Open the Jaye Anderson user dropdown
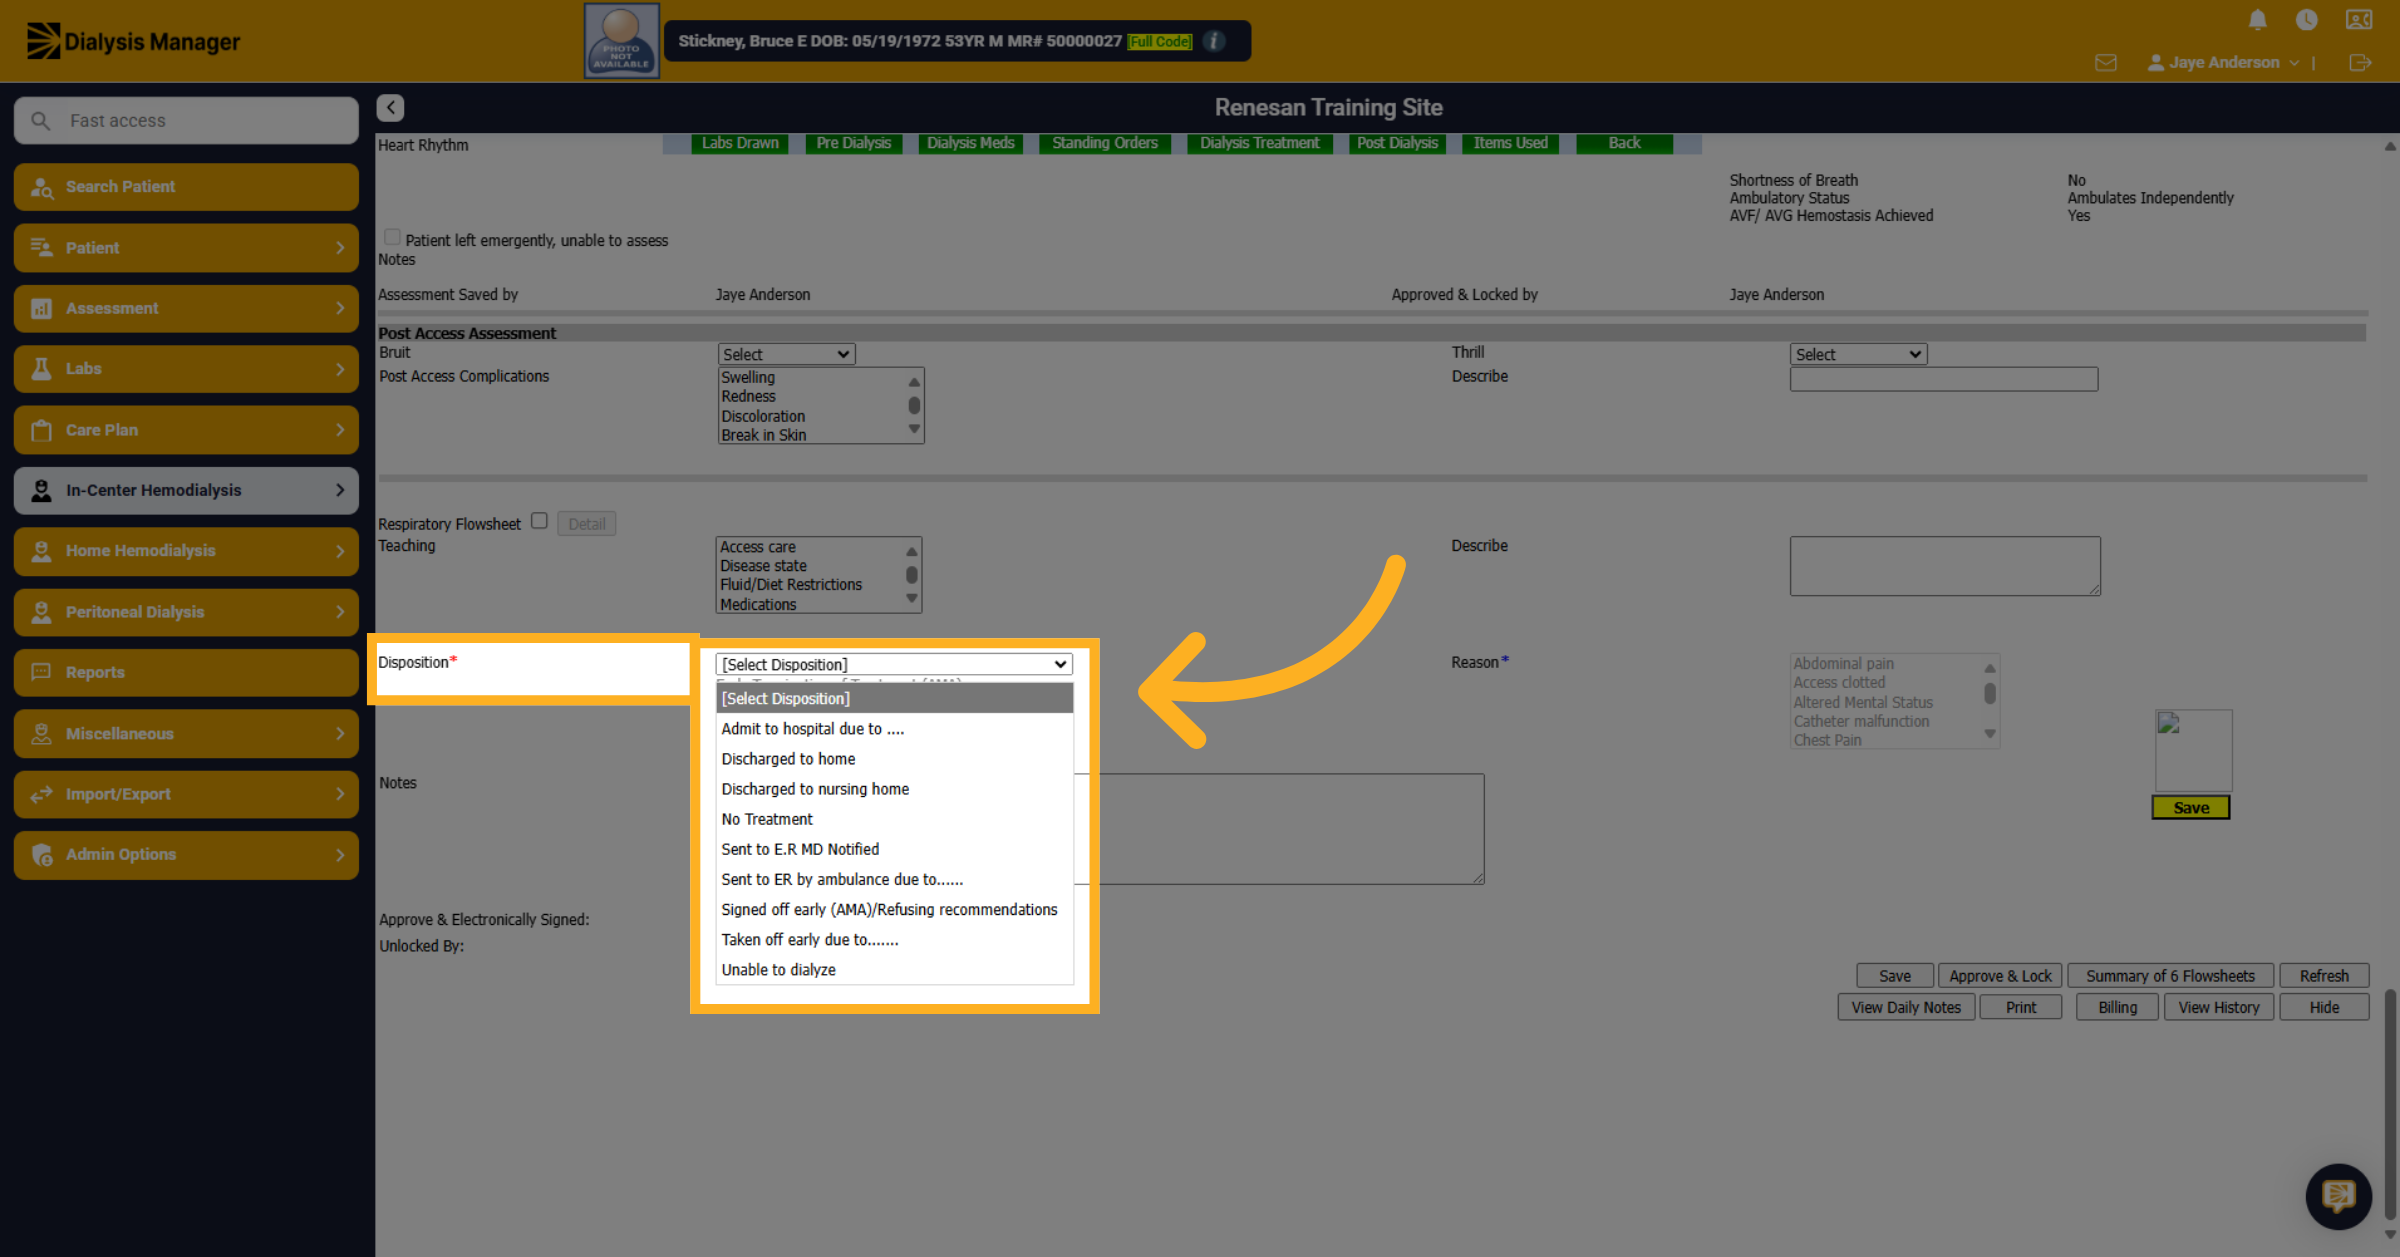The width and height of the screenshot is (2400, 1257). [x=2223, y=62]
